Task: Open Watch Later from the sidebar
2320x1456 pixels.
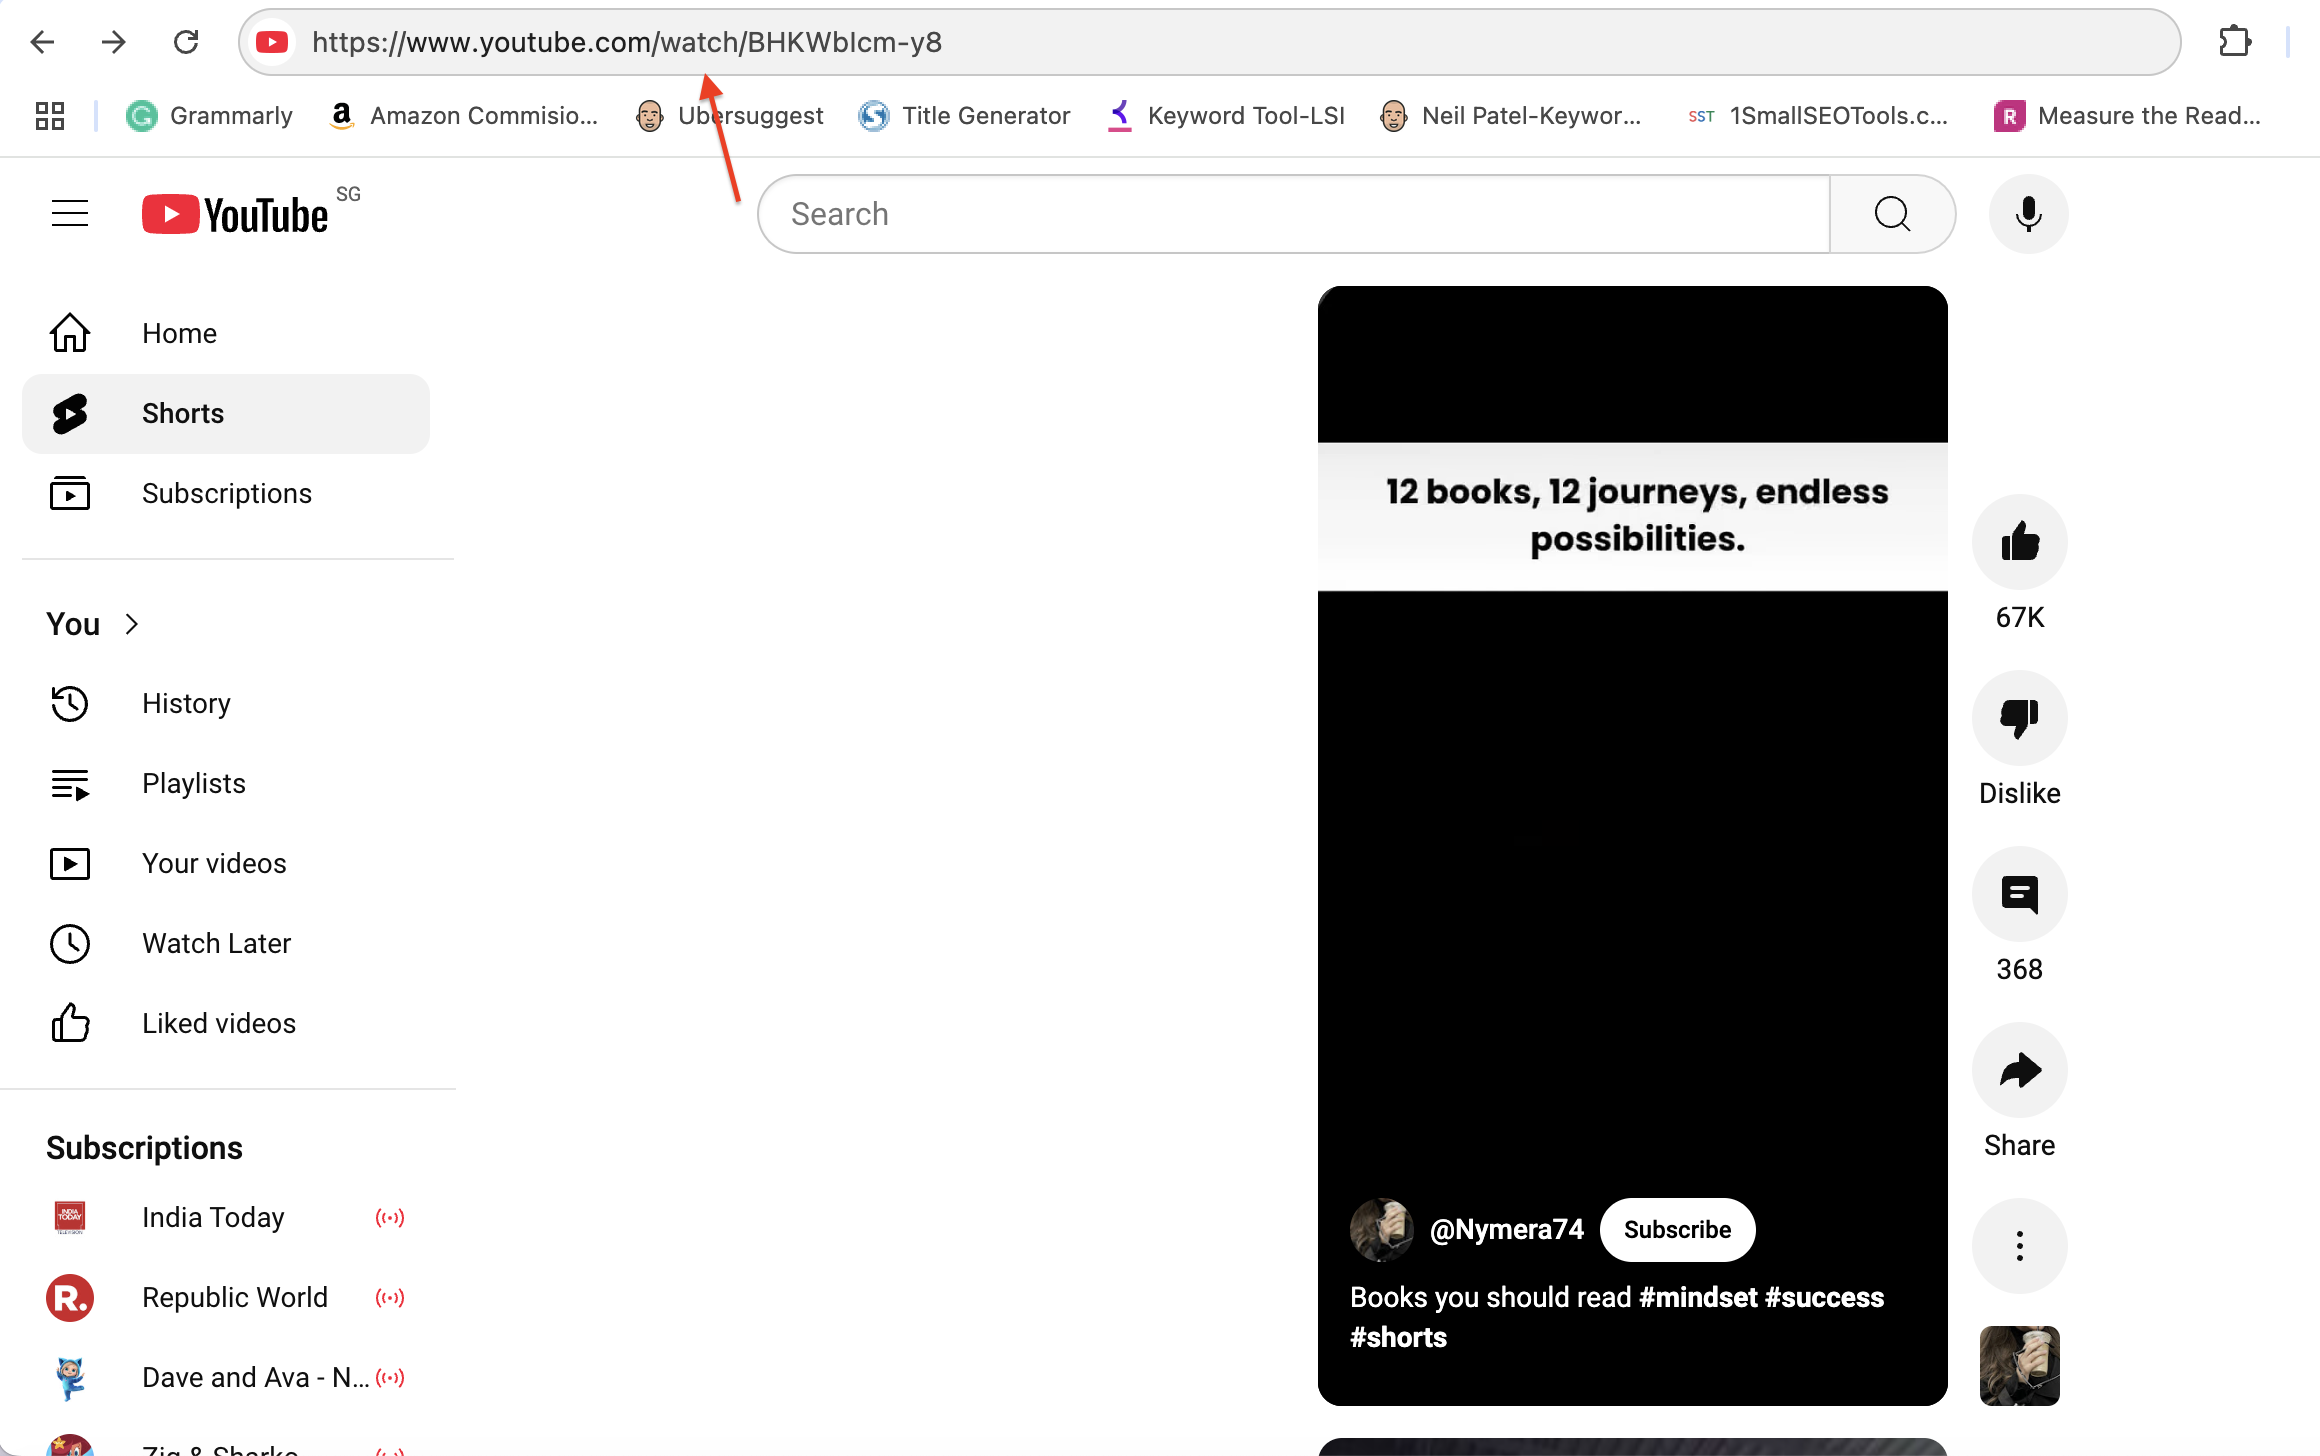Action: coord(216,943)
